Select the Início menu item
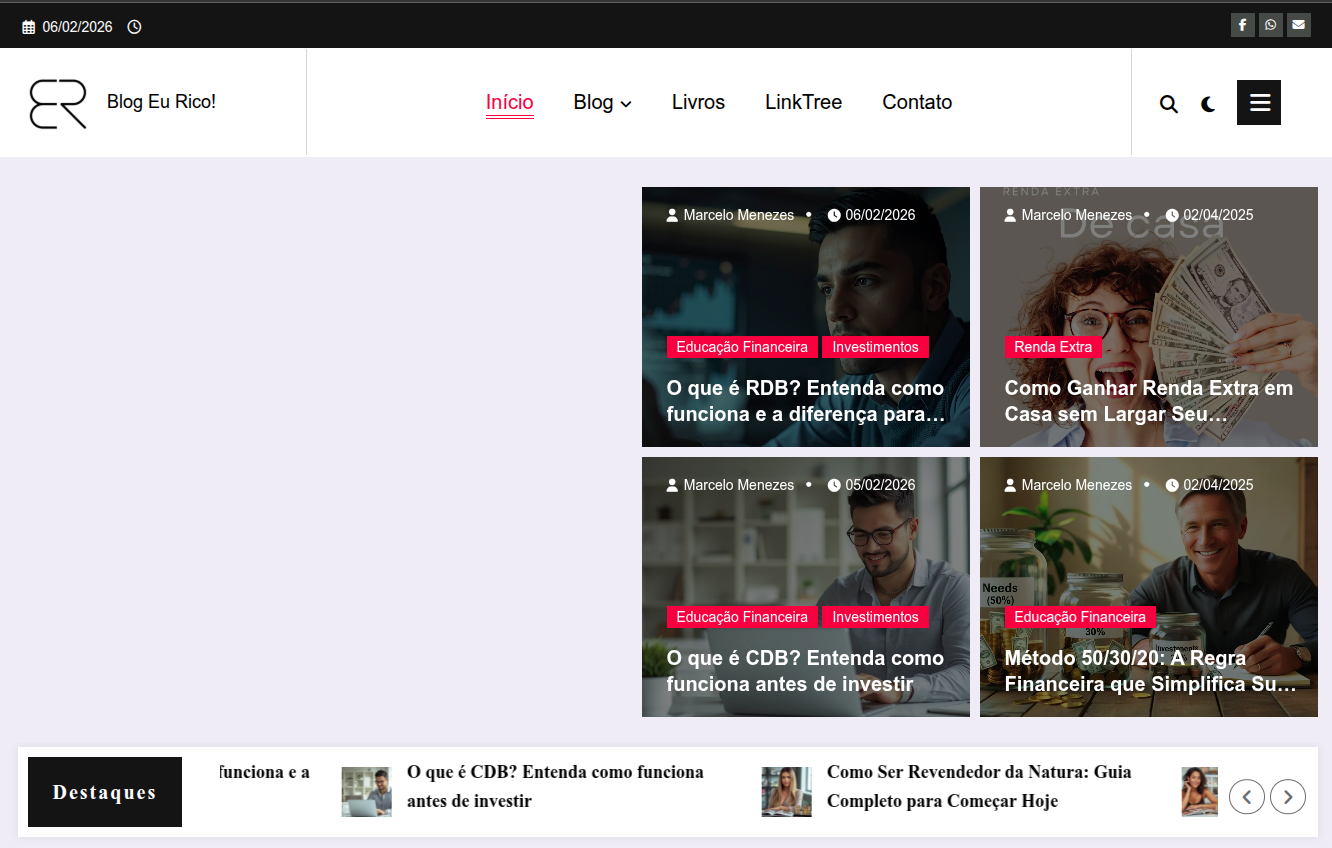The width and height of the screenshot is (1332, 848). click(x=509, y=102)
